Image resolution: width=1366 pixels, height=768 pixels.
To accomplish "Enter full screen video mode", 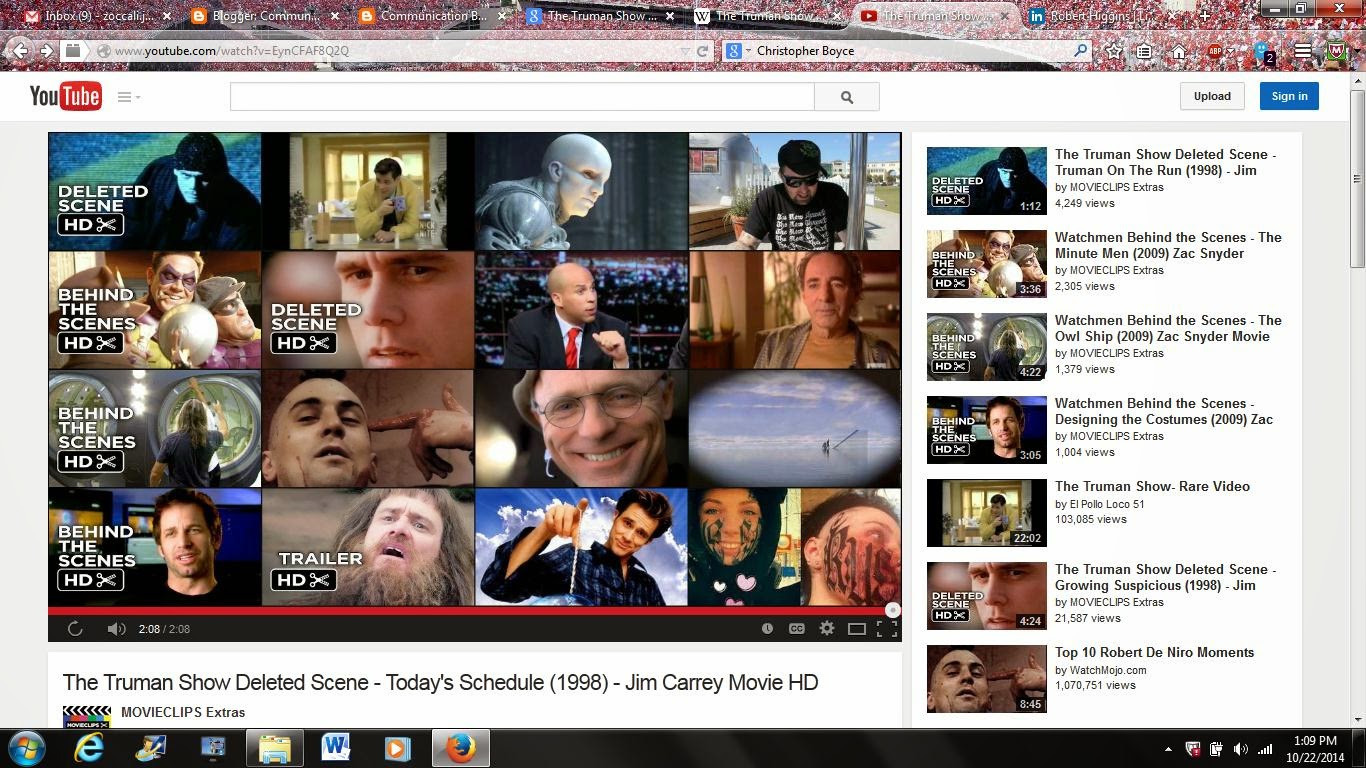I will pos(886,629).
